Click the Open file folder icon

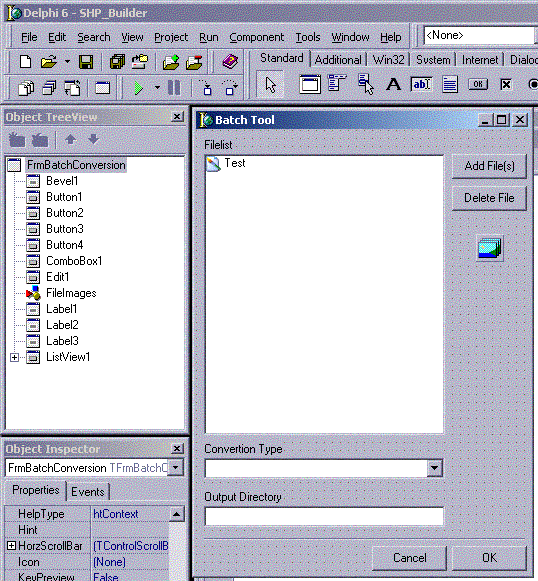pos(49,62)
